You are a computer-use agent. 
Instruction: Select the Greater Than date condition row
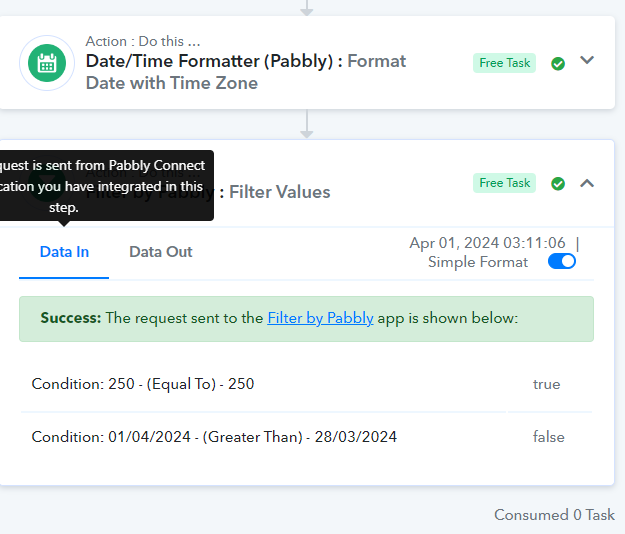click(x=307, y=437)
